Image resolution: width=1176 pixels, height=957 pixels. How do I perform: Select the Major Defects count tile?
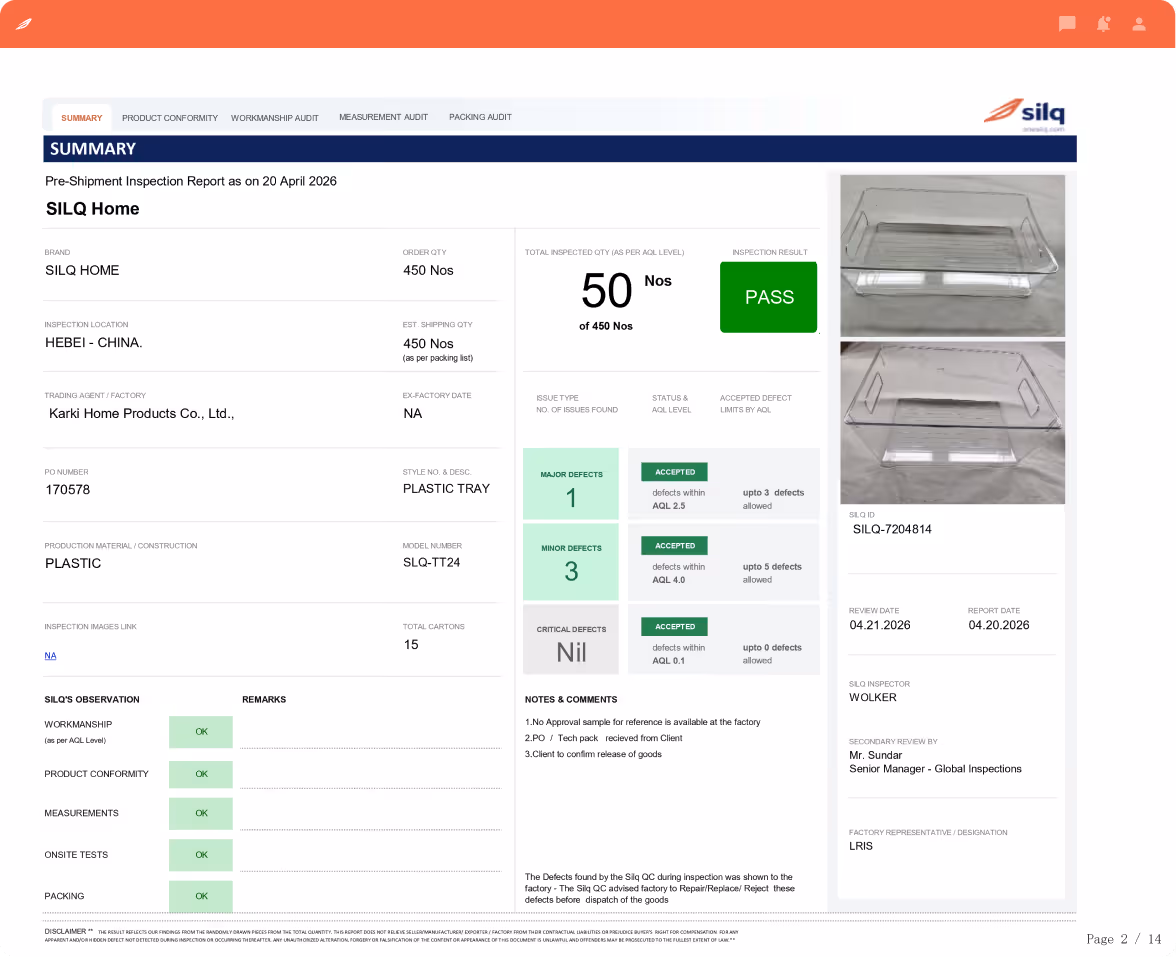[x=571, y=484]
